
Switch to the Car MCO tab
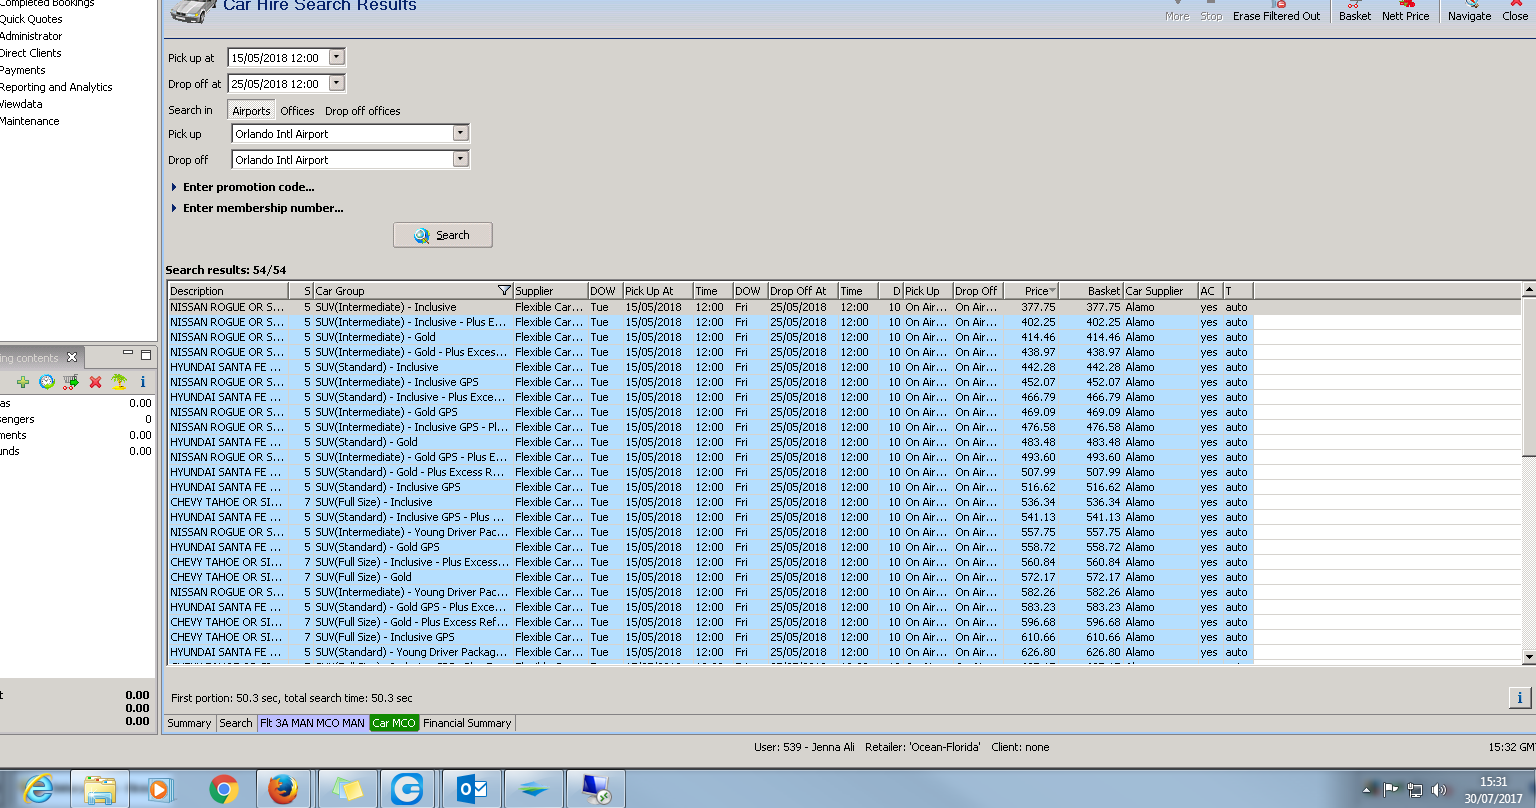(x=394, y=723)
